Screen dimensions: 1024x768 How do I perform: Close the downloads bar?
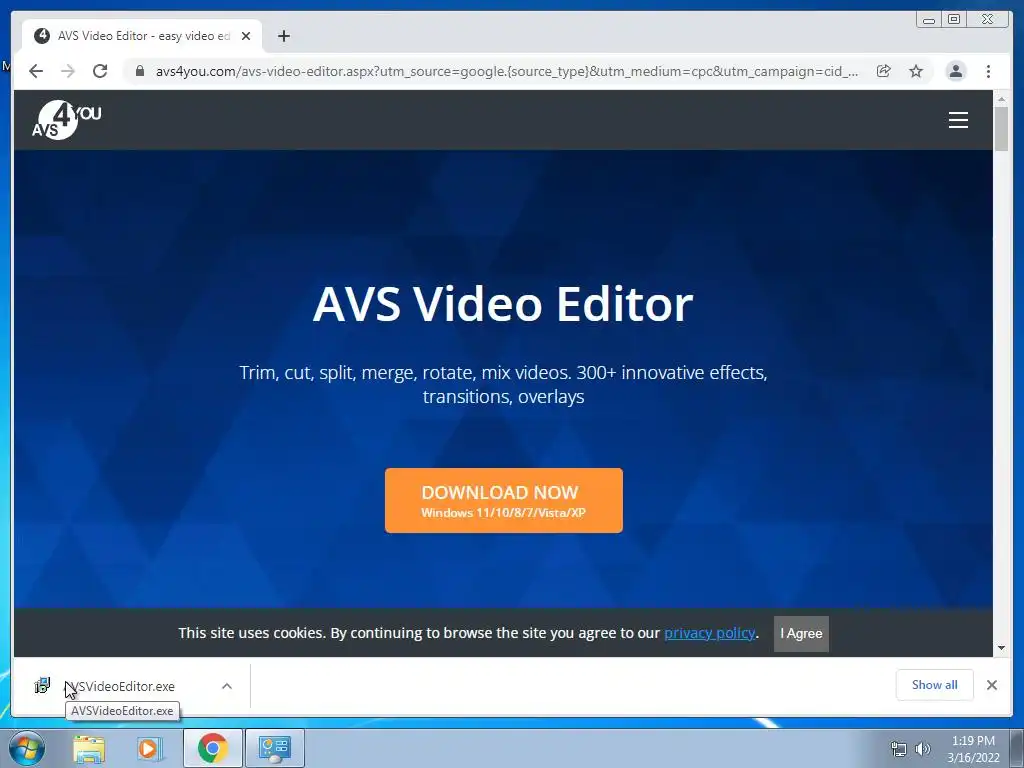point(991,685)
